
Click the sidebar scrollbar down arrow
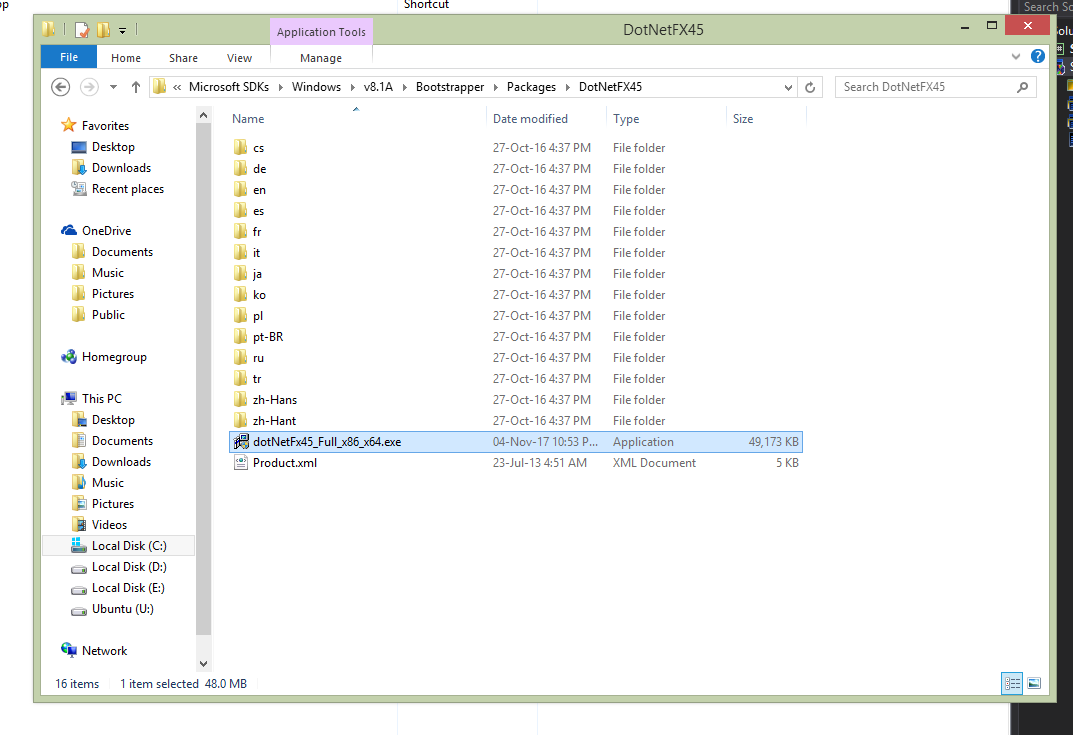tap(203, 662)
